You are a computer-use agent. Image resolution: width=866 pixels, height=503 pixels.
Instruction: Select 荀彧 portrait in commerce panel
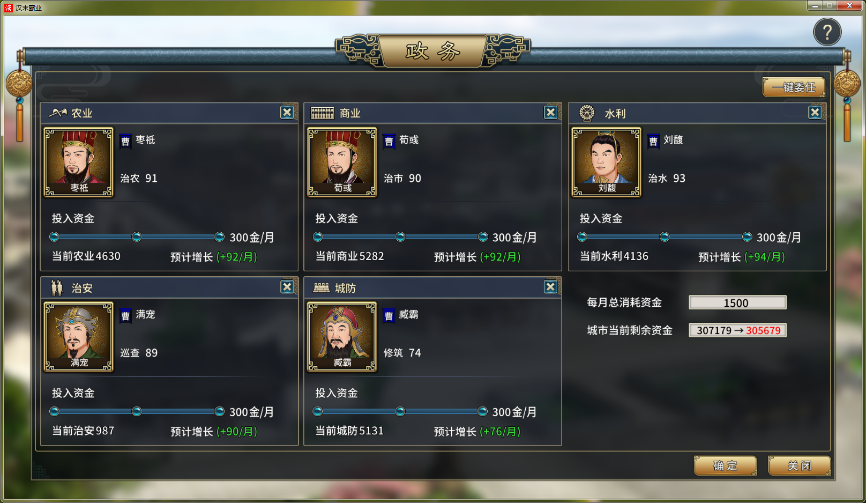click(x=342, y=162)
